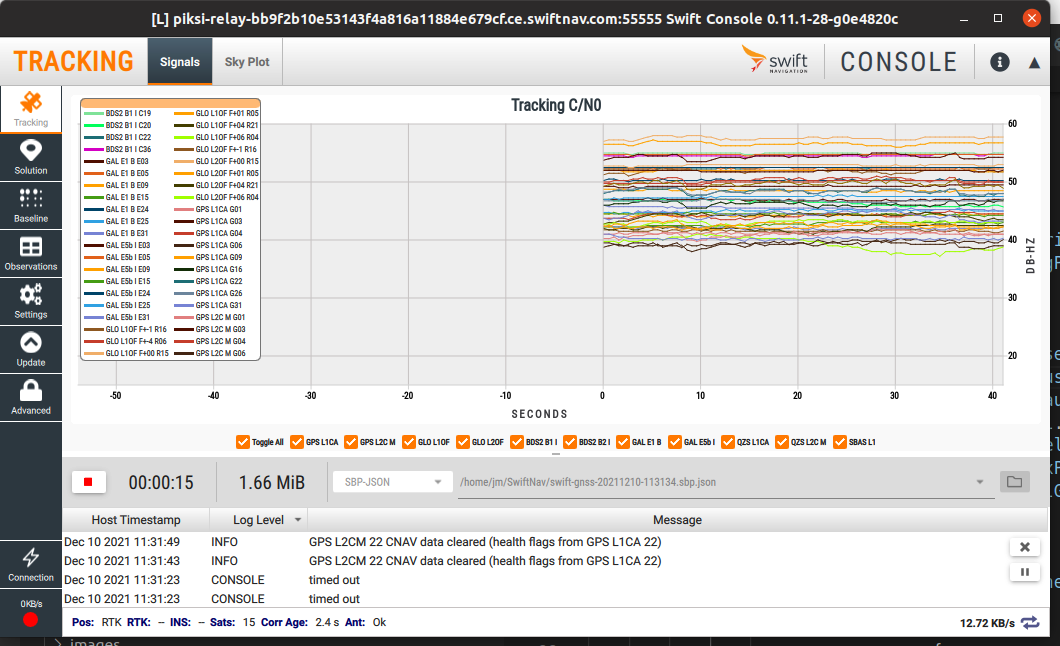This screenshot has height=646, width=1060.
Task: Minimize the Swift Console window
Action: (x=964, y=18)
